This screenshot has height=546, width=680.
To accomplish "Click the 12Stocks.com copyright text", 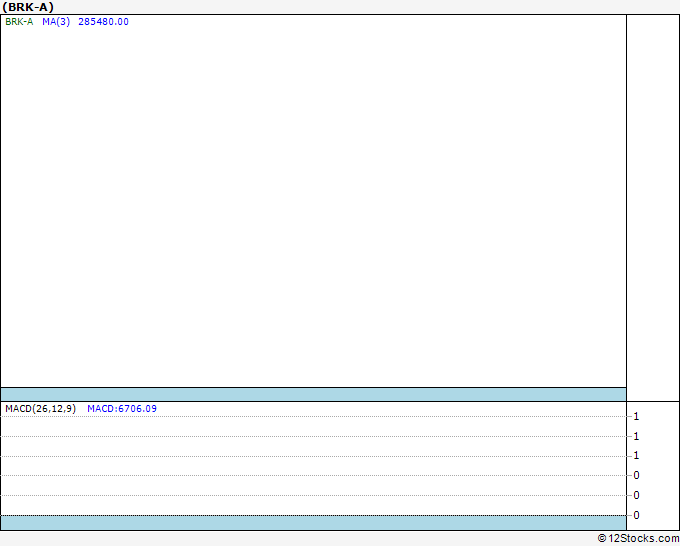I will pos(638,538).
